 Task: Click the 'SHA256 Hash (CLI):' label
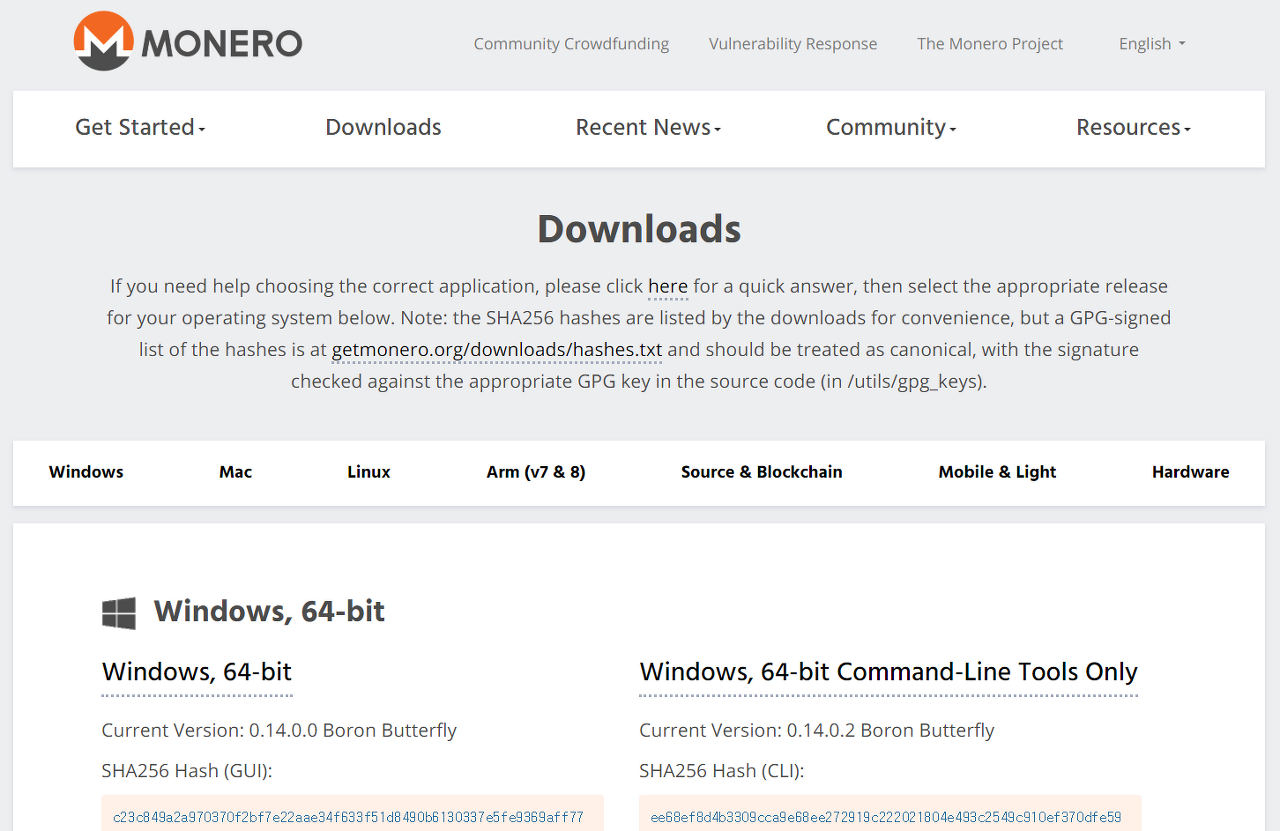722,771
